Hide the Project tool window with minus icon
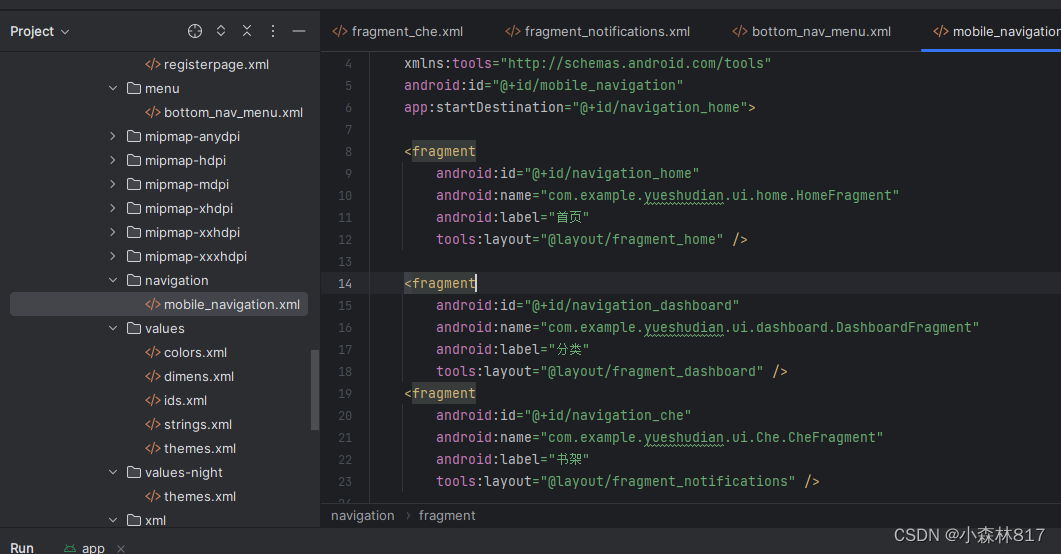 coord(298,31)
